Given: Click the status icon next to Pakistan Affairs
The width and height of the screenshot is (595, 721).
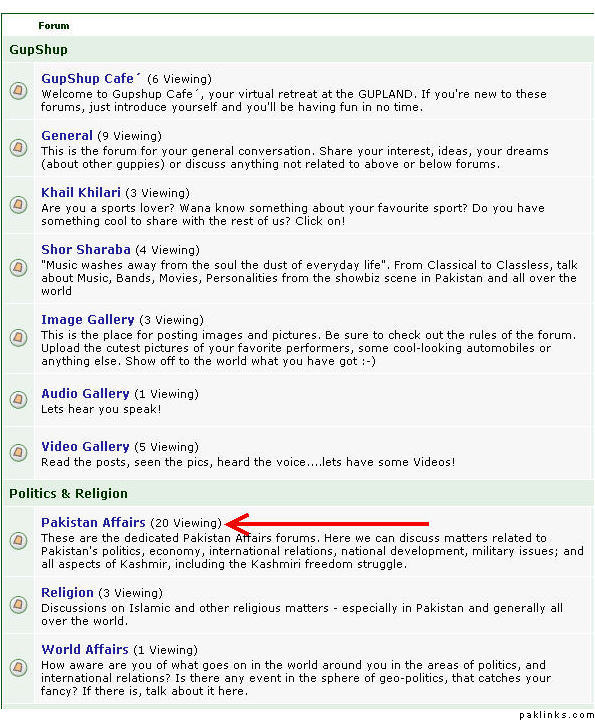Looking at the screenshot, I should pyautogui.click(x=19, y=540).
